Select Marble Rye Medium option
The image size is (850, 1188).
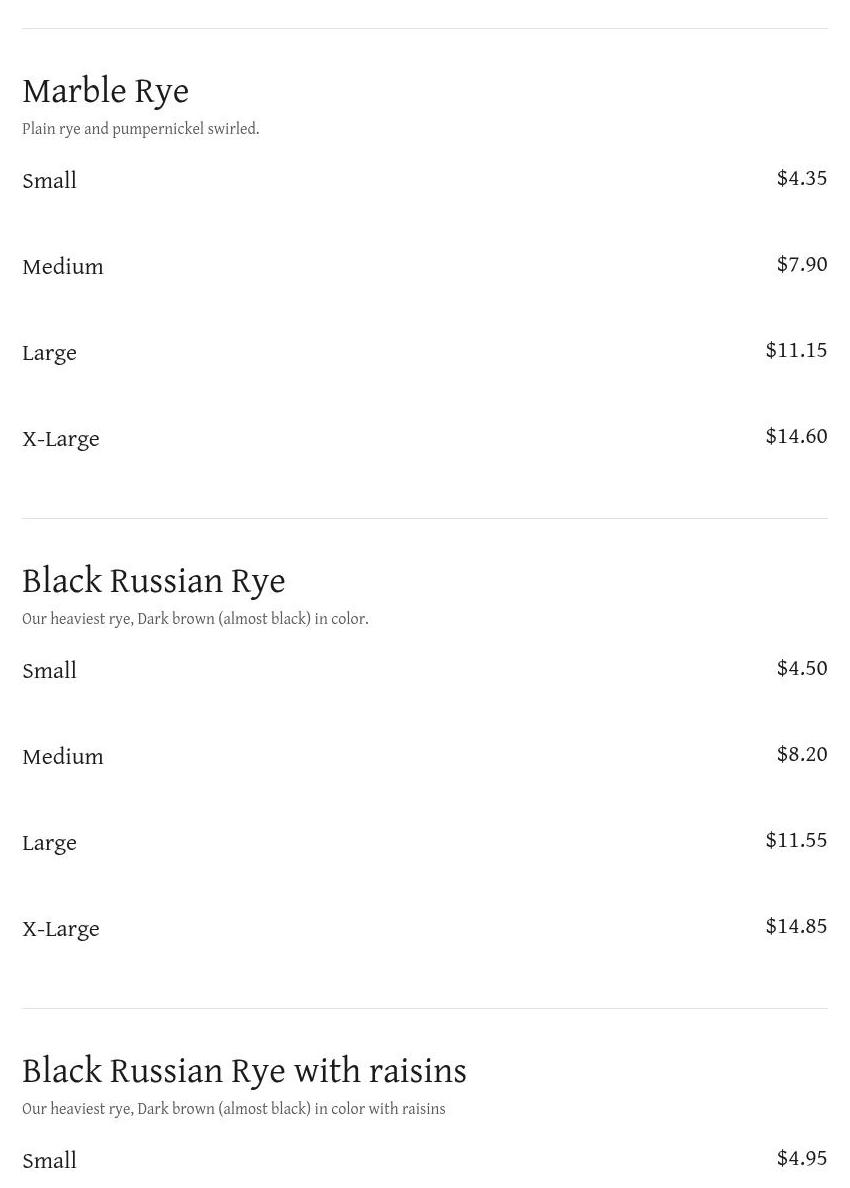63,267
